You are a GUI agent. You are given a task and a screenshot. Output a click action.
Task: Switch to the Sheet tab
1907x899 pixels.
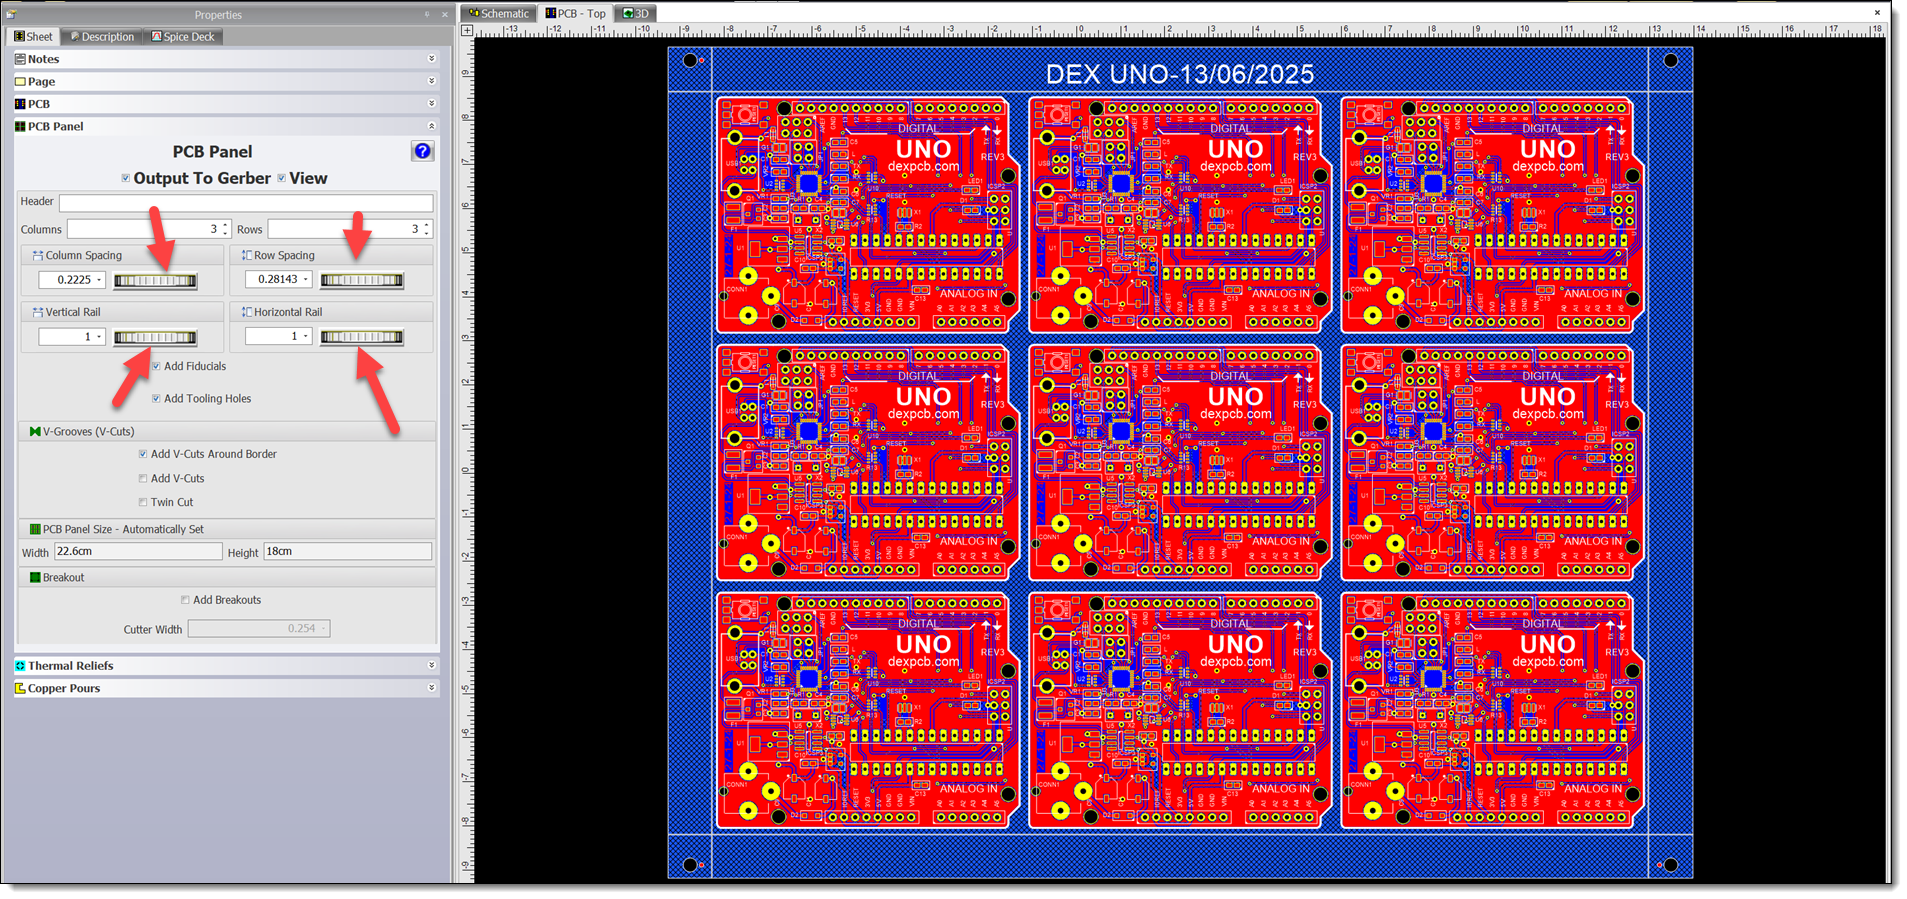pyautogui.click(x=33, y=37)
